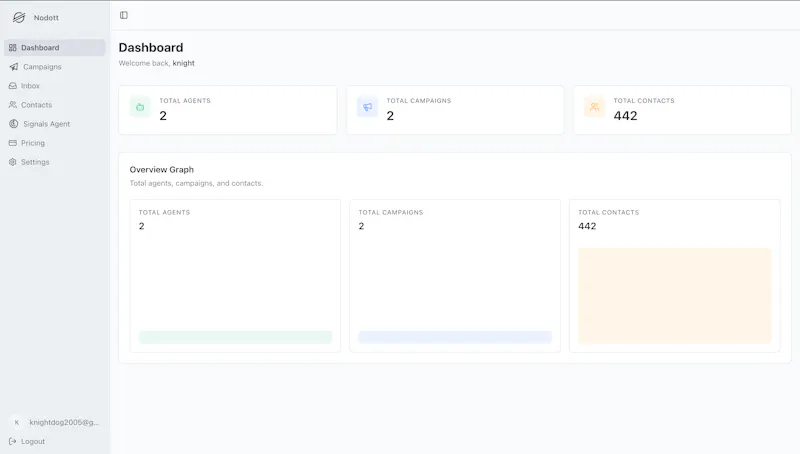Click TOTAL CONTACTS label in Overview Graph

[609, 212]
